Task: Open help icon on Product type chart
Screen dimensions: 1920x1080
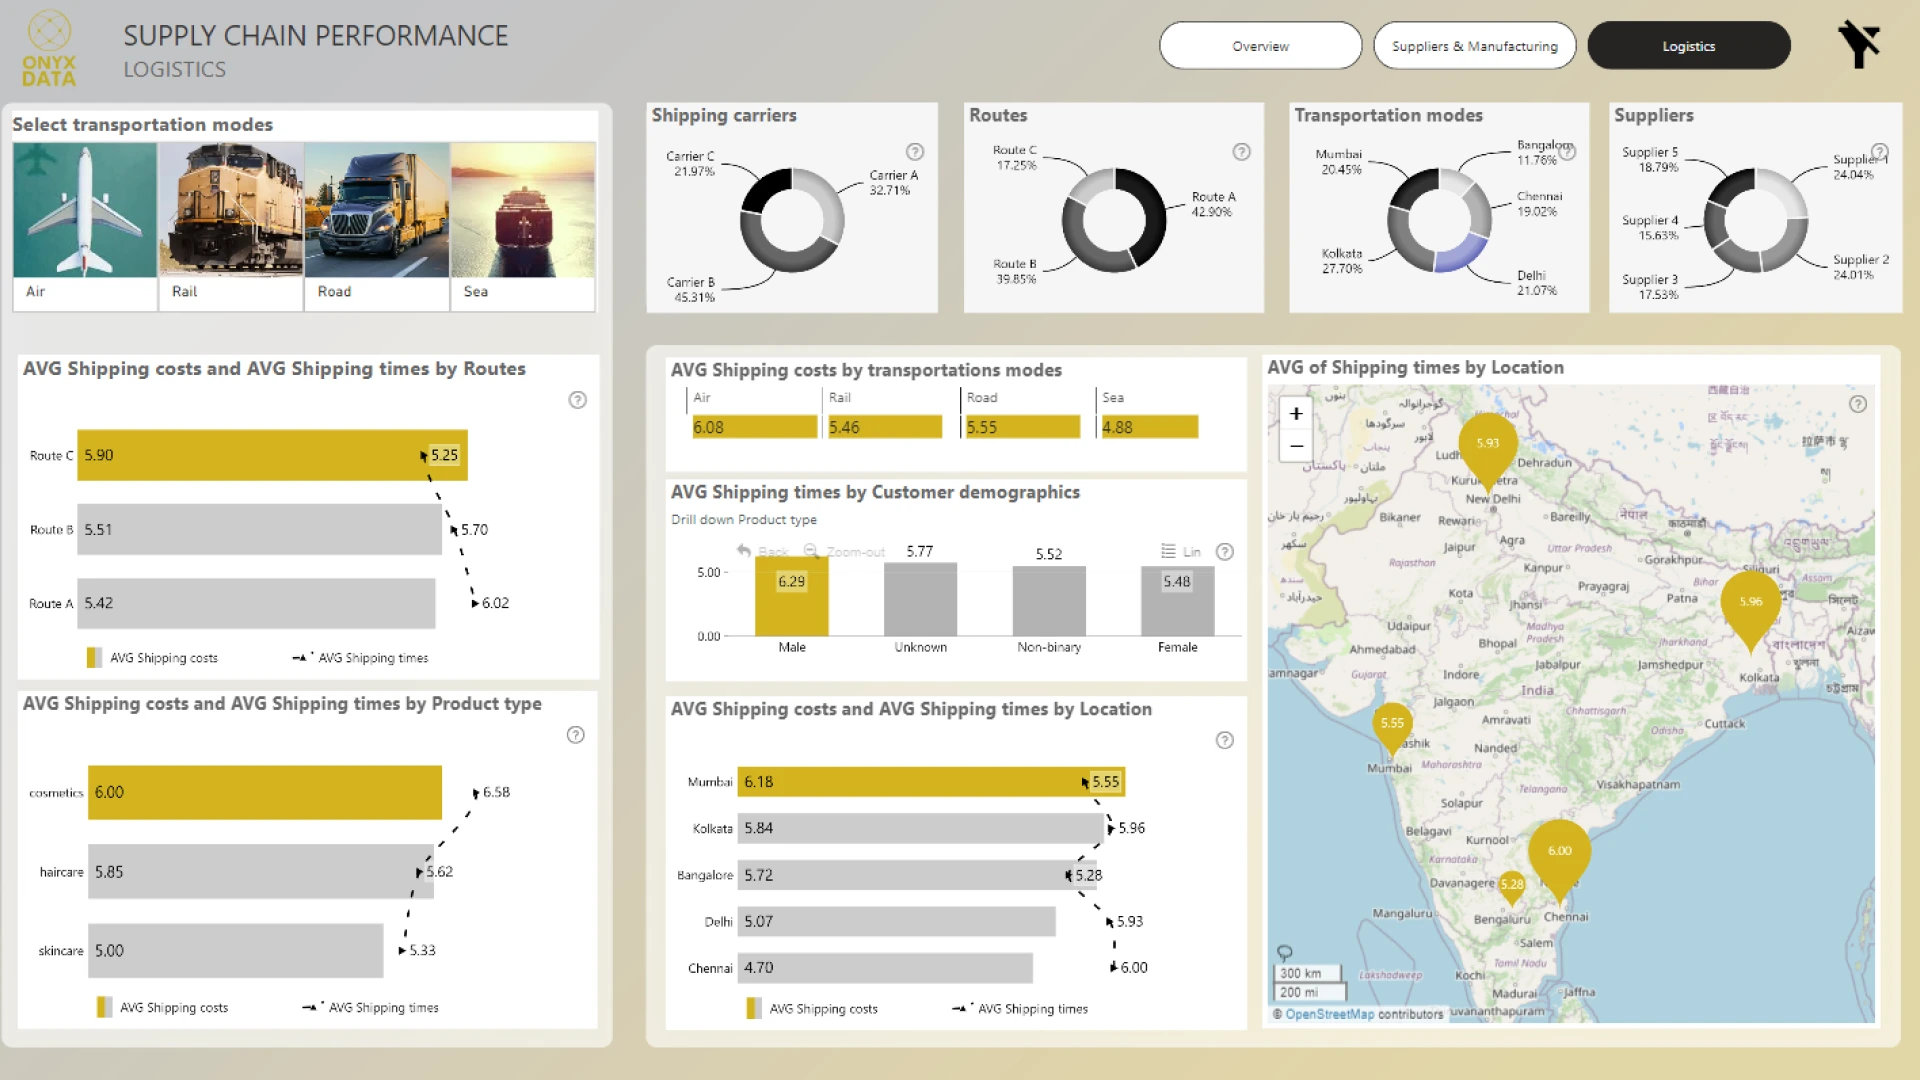Action: tap(575, 735)
